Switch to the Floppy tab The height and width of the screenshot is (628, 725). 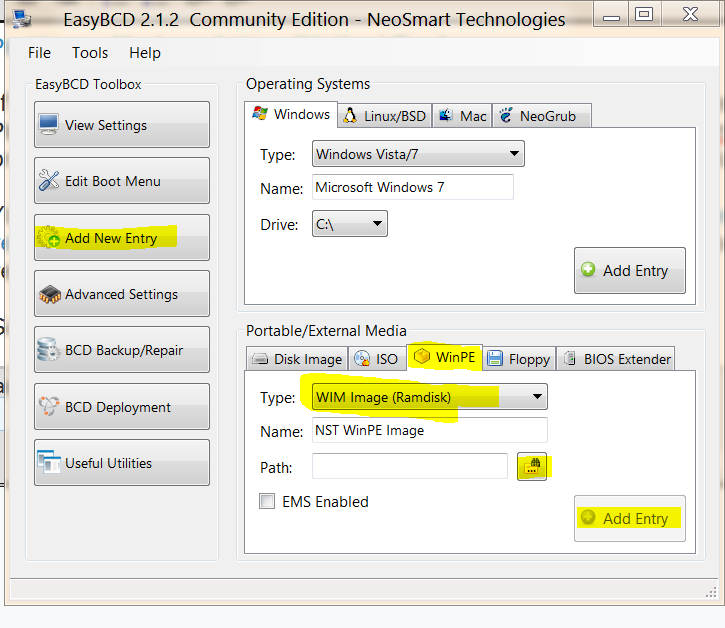coord(519,359)
